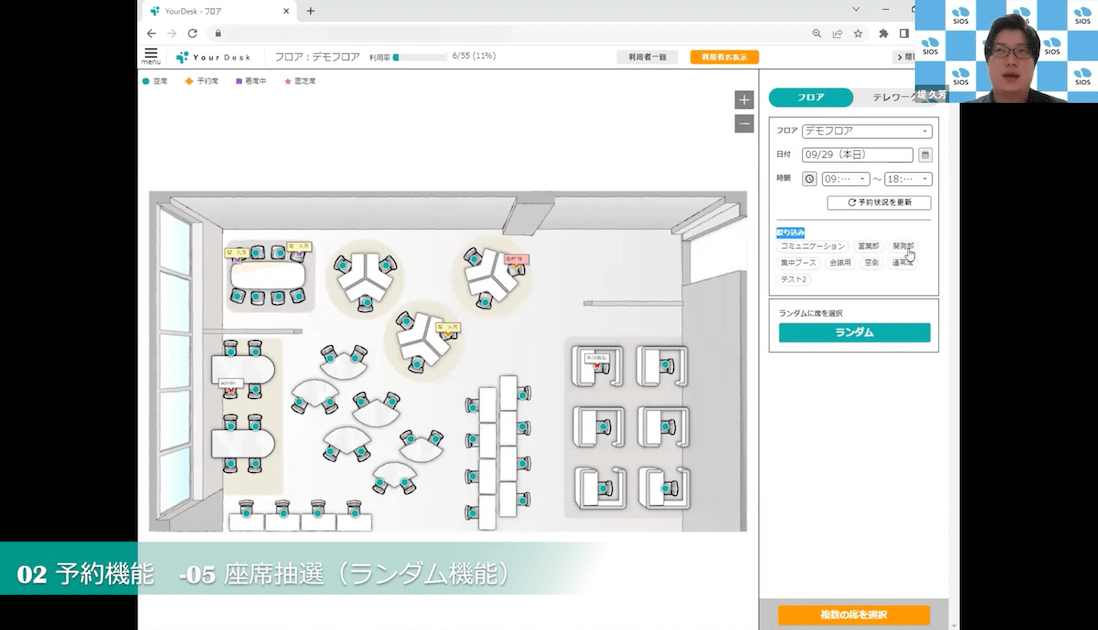This screenshot has height=630, width=1098.
Task: Click the reload icon in the browser toolbar
Action: [x=191, y=33]
